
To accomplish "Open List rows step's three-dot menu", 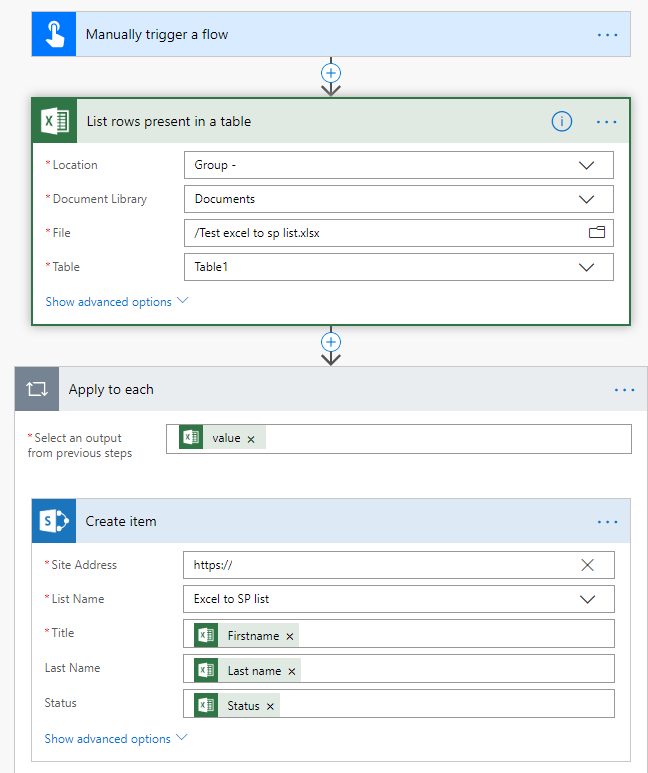I will click(x=607, y=121).
